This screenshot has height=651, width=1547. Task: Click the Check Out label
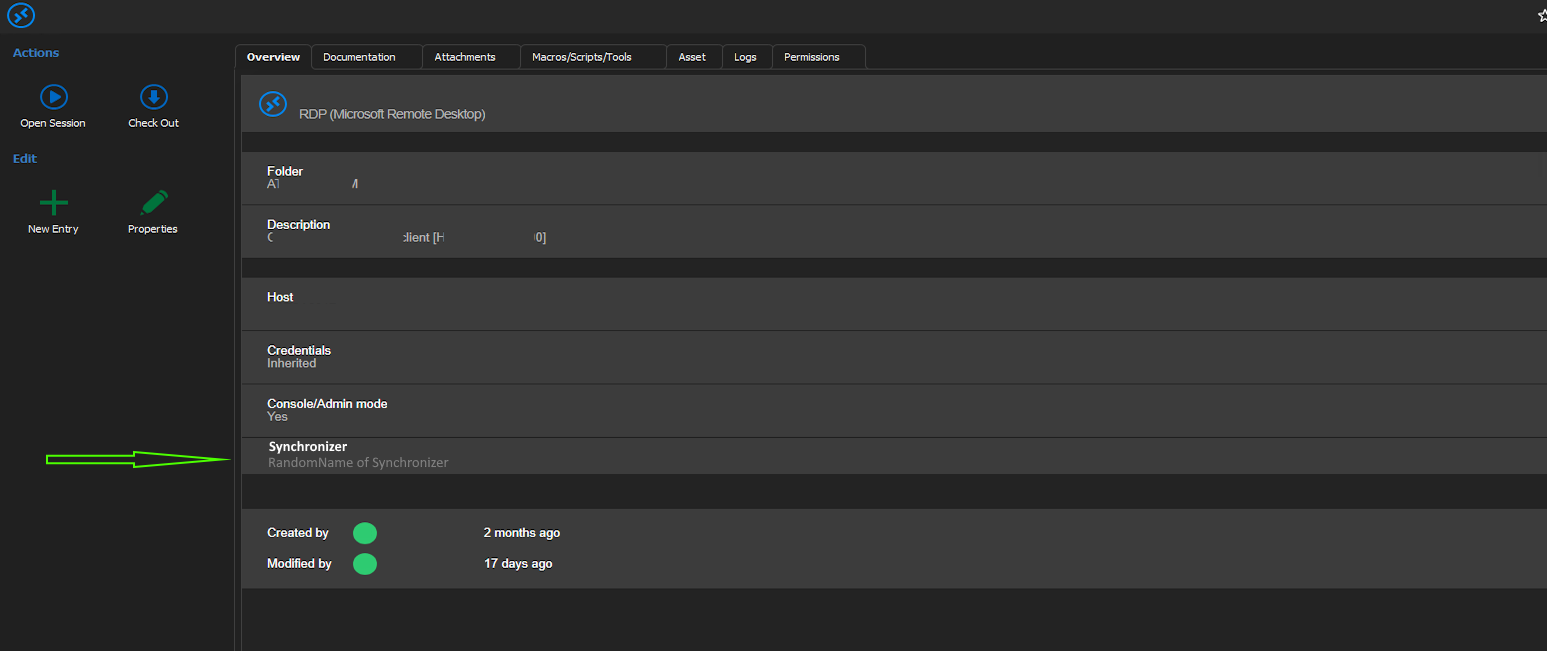coord(154,123)
